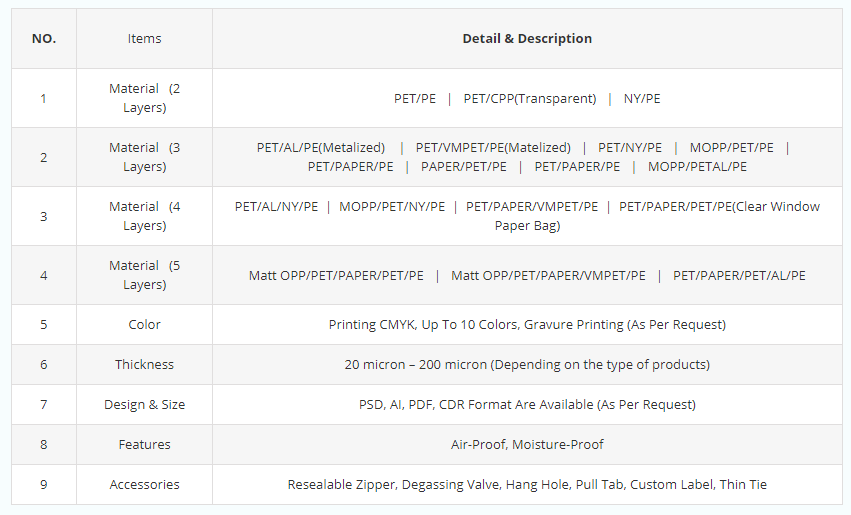Click the "Detail & Description" header cell

(x=527, y=39)
